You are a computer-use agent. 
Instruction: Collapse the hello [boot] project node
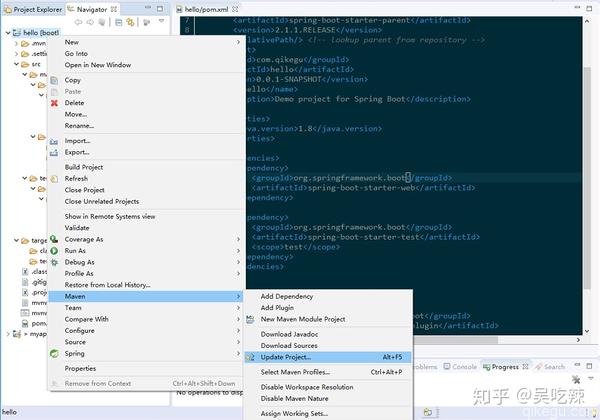pyautogui.click(x=8, y=33)
